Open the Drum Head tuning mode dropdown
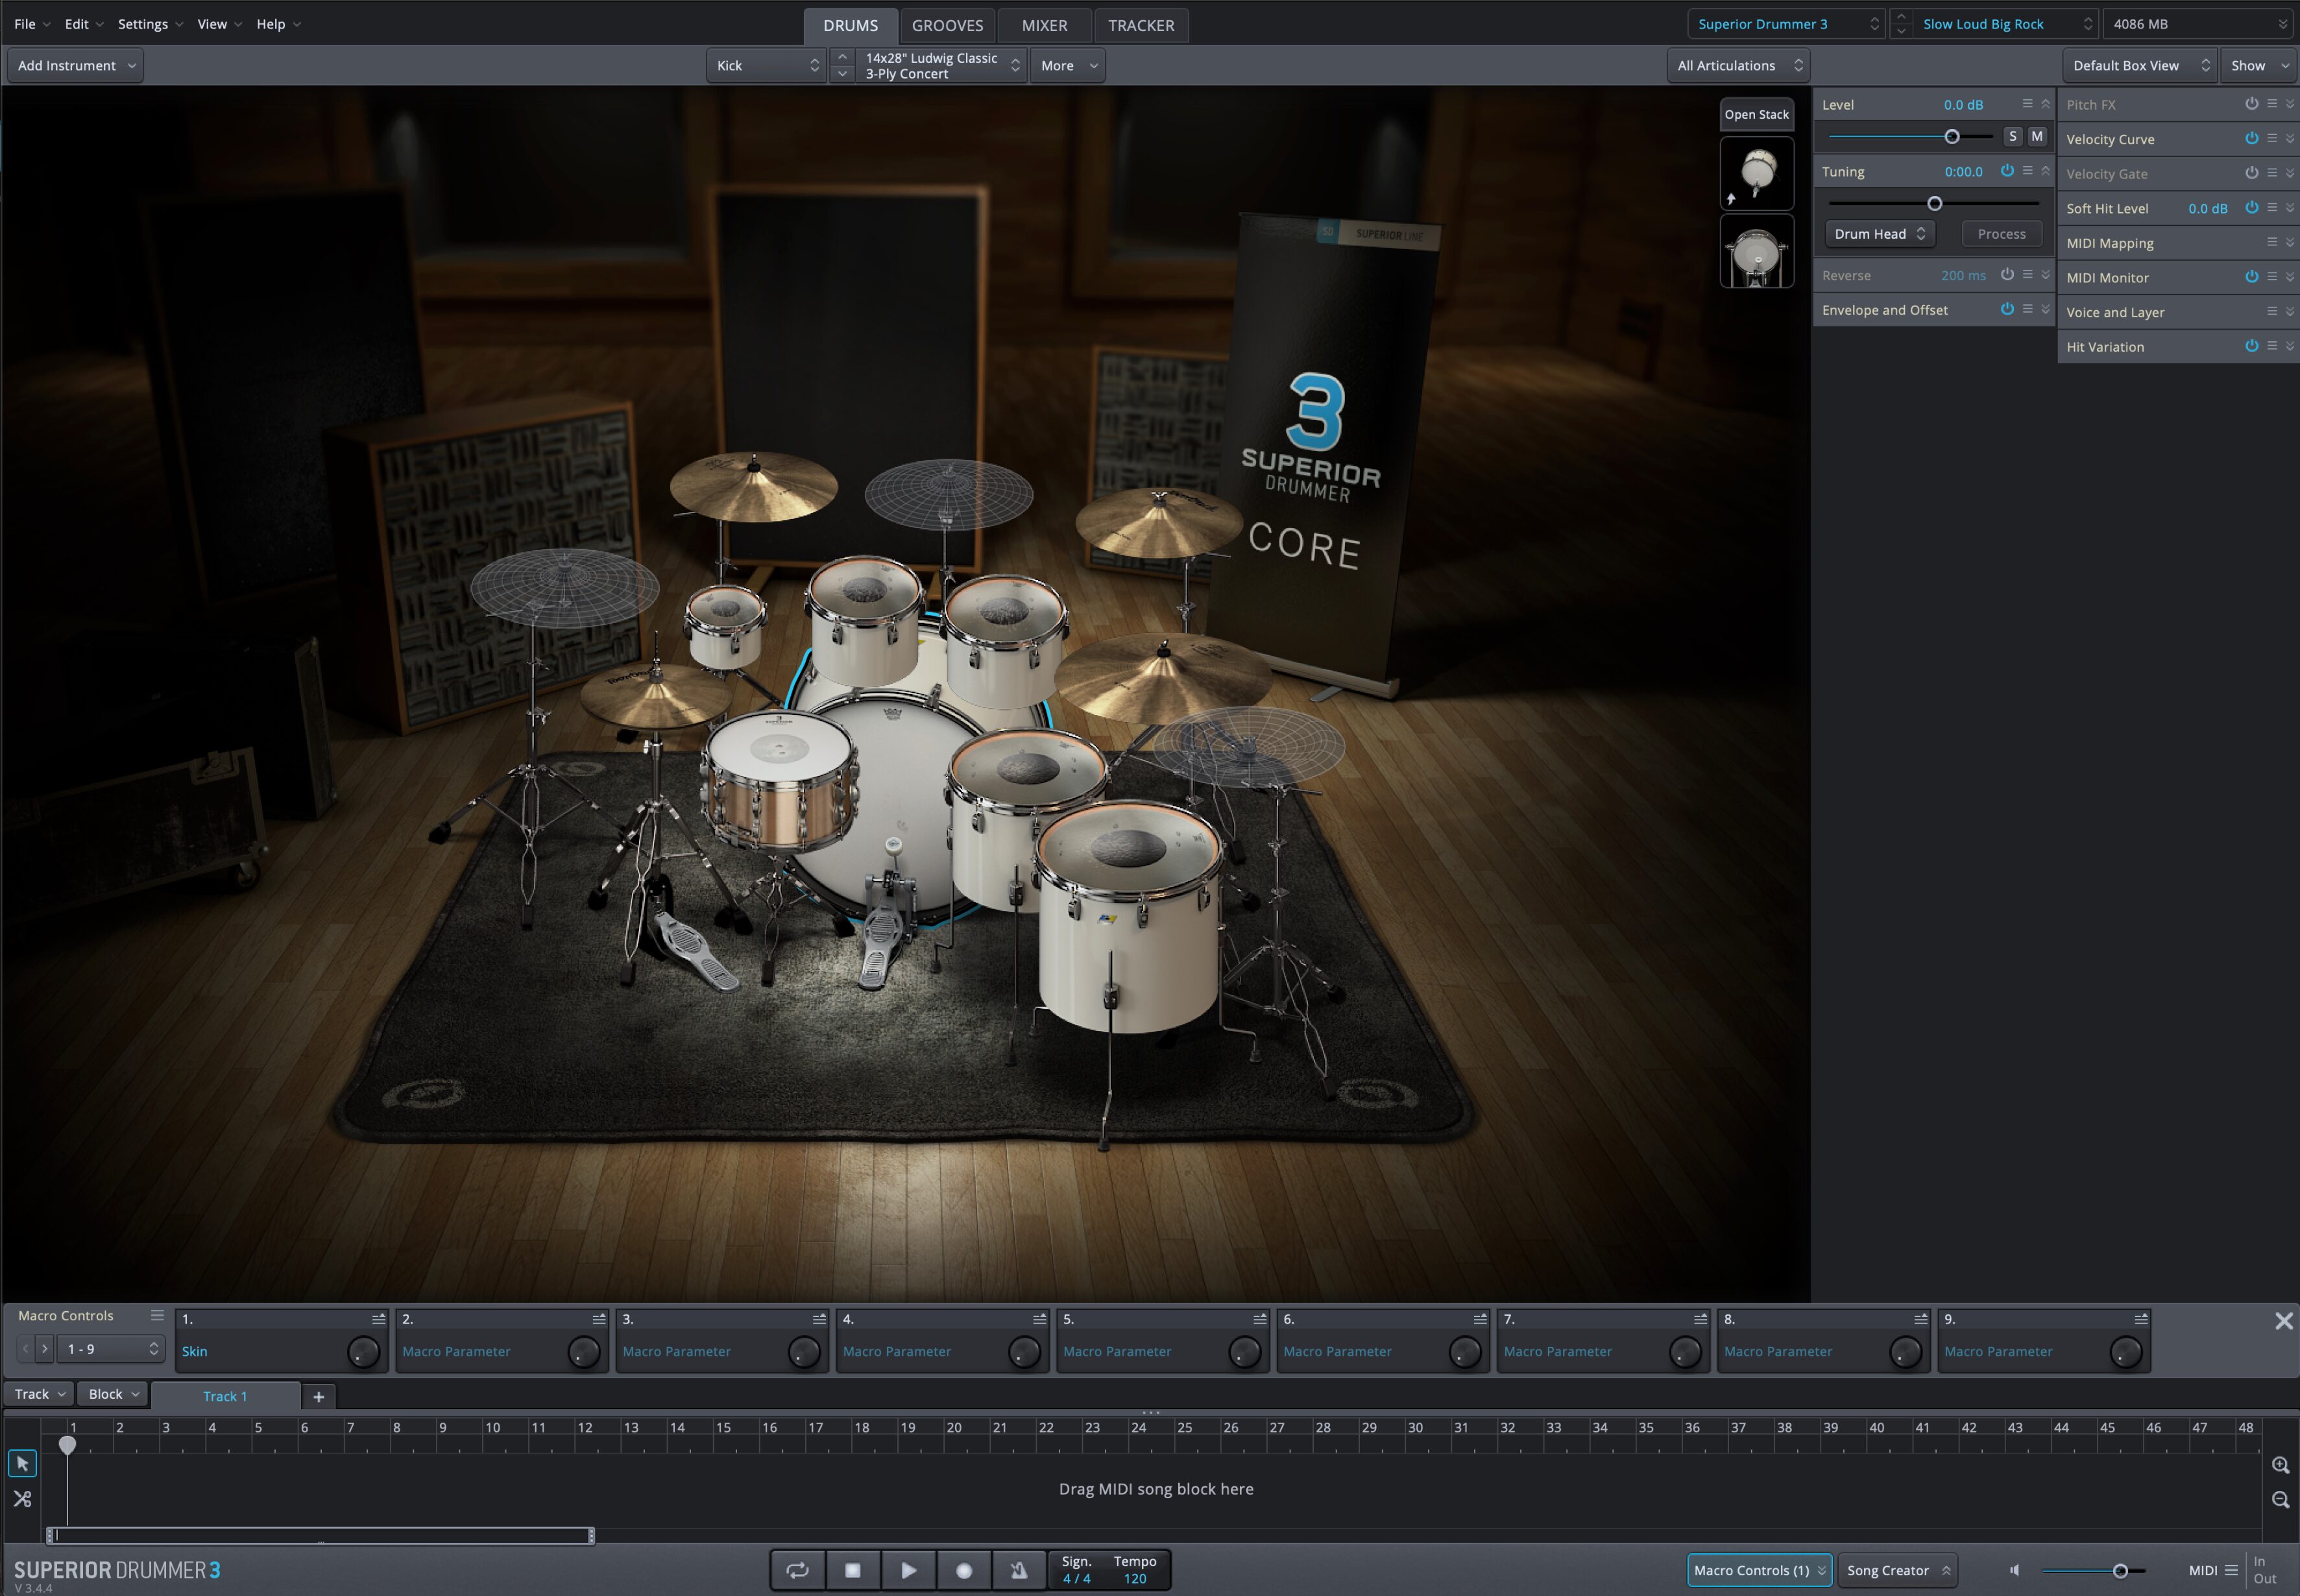 [1880, 234]
